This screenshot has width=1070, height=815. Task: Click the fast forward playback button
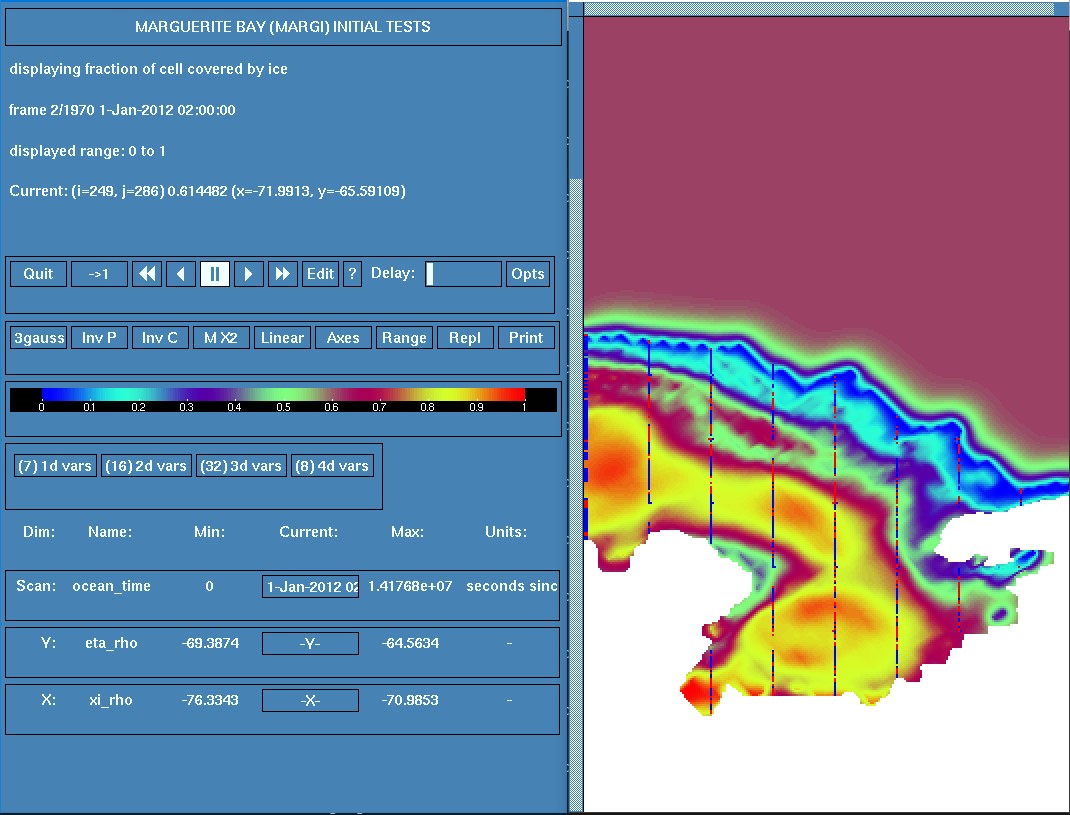point(283,274)
